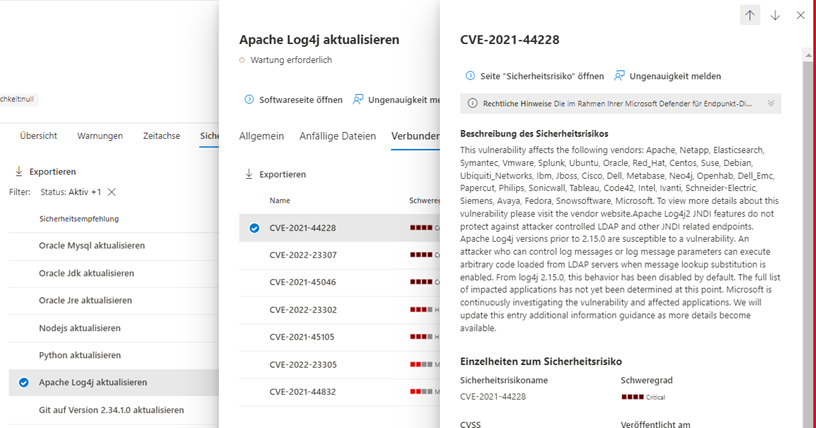Uncheck the 'Apache Log4j aktualisieren' row checkmark
The width and height of the screenshot is (816, 428).
(23, 383)
